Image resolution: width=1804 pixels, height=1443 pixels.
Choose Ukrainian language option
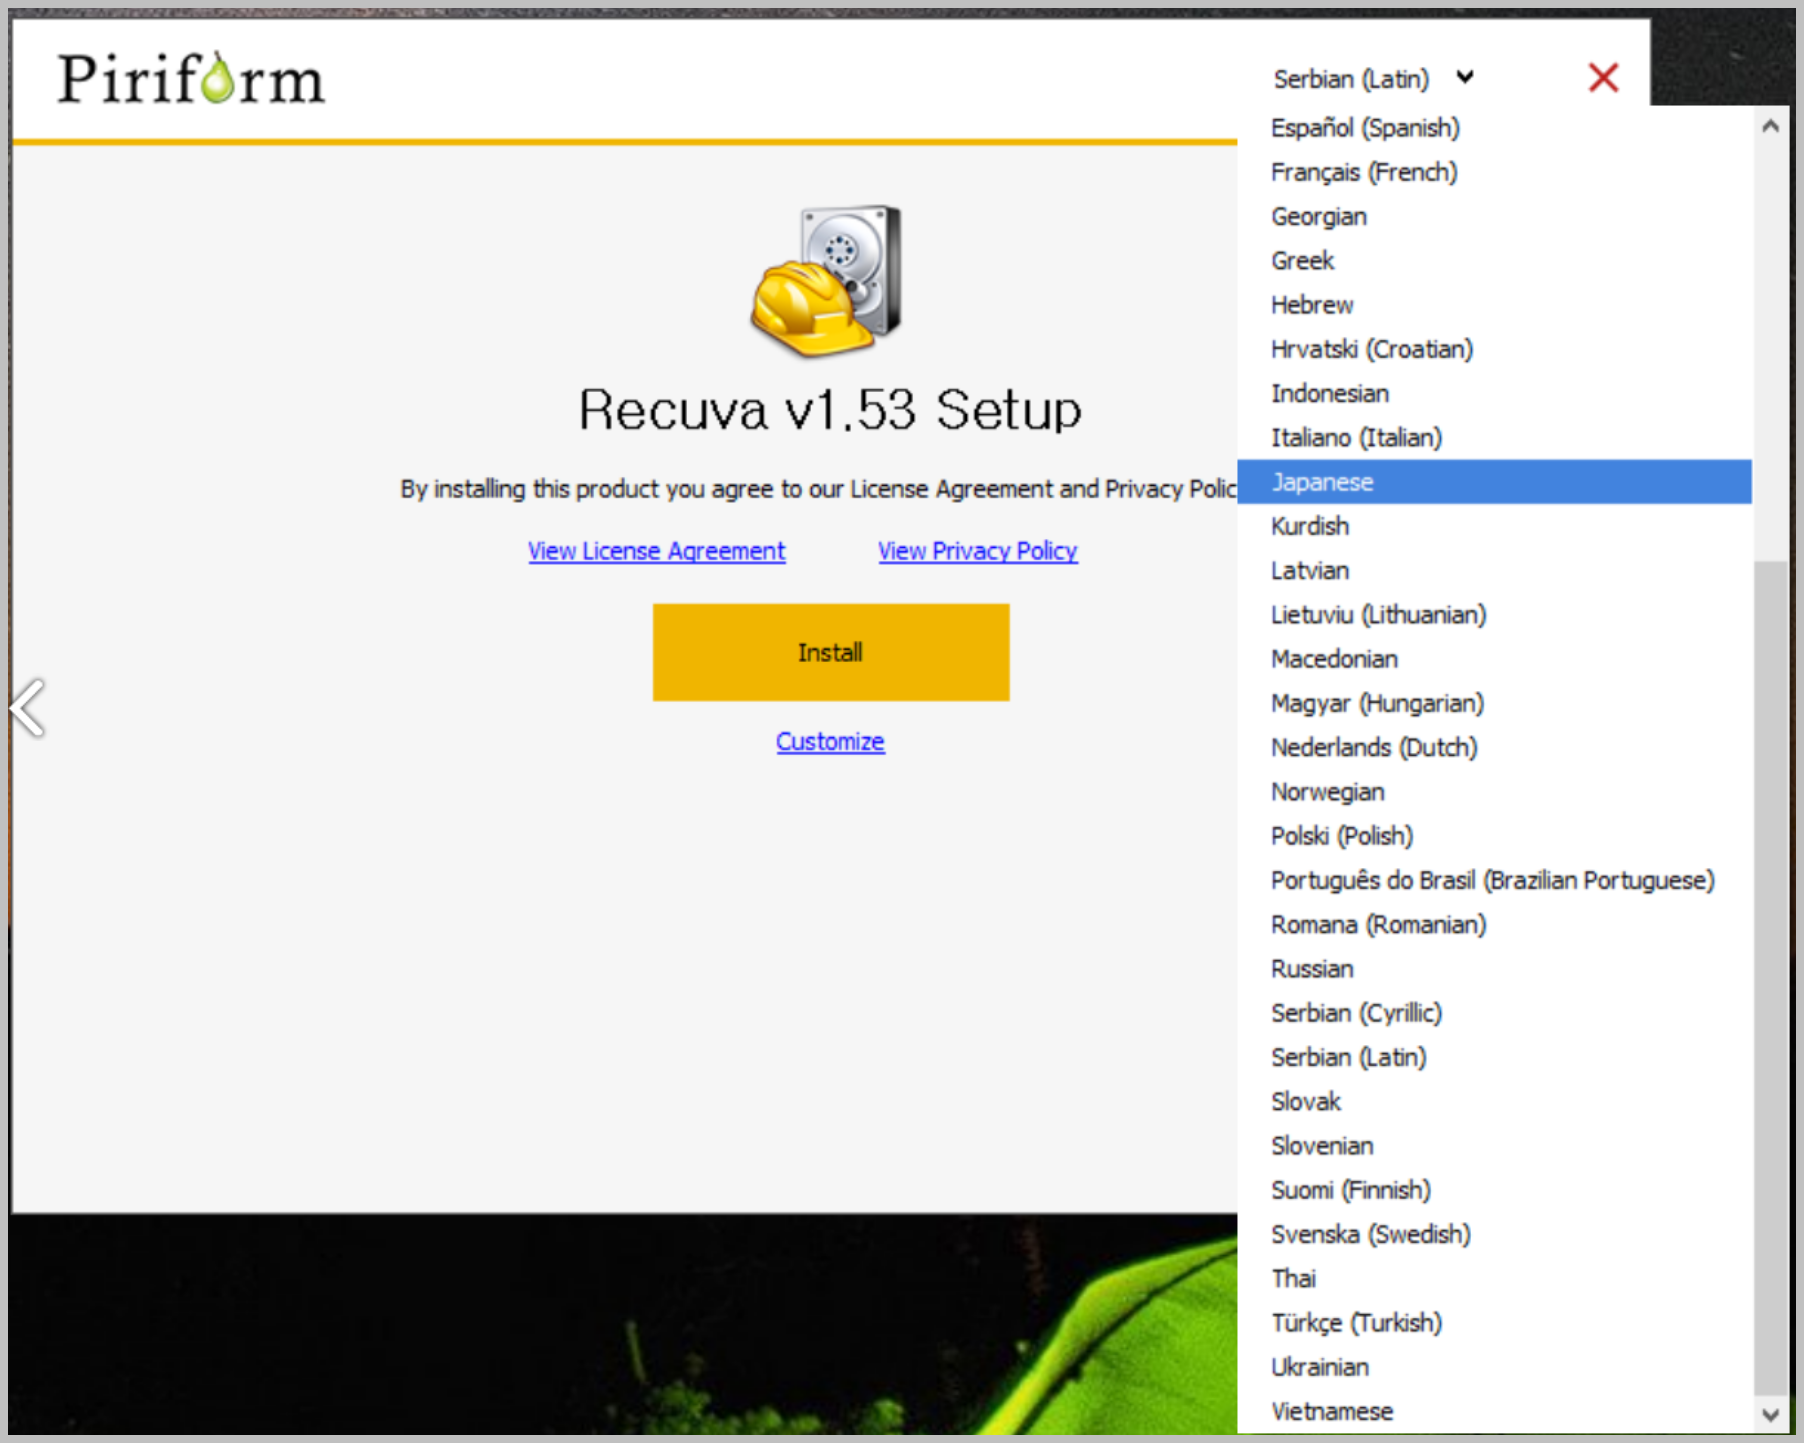tap(1494, 1367)
